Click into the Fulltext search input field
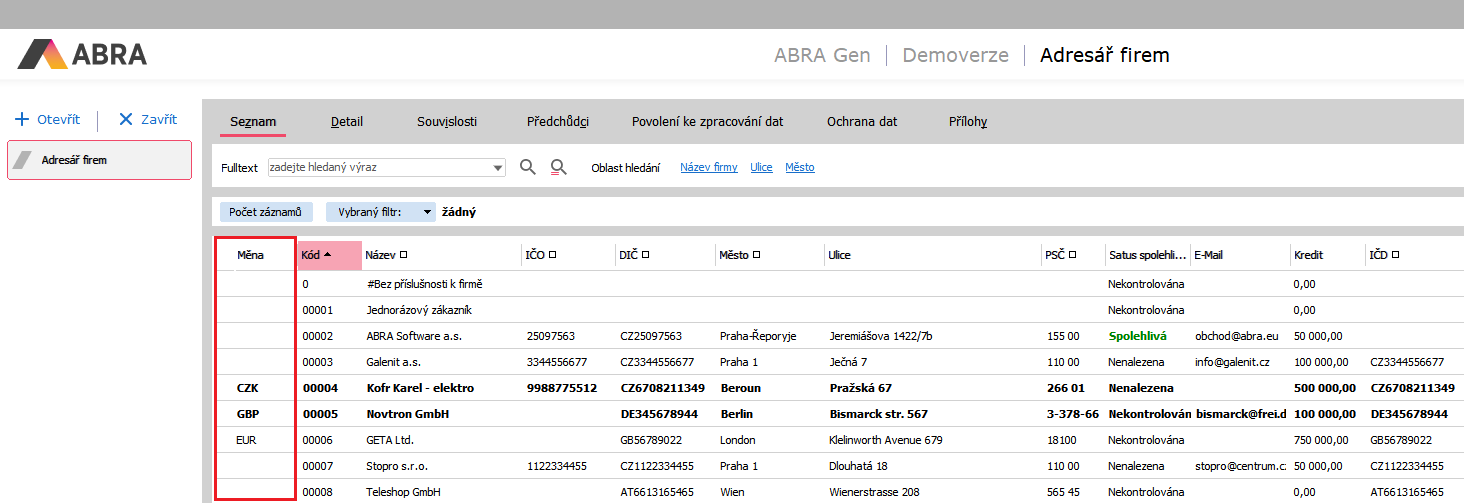Viewport: 1464px width, 503px height. tap(380, 168)
